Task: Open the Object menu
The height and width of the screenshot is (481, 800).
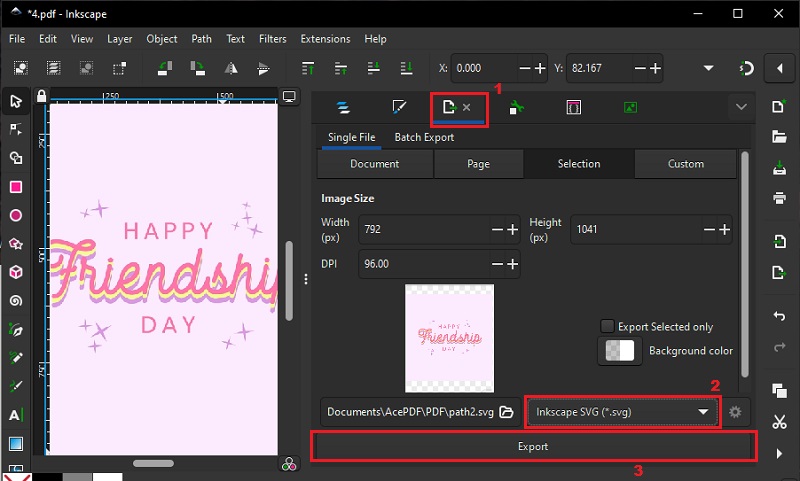Action: click(x=162, y=39)
